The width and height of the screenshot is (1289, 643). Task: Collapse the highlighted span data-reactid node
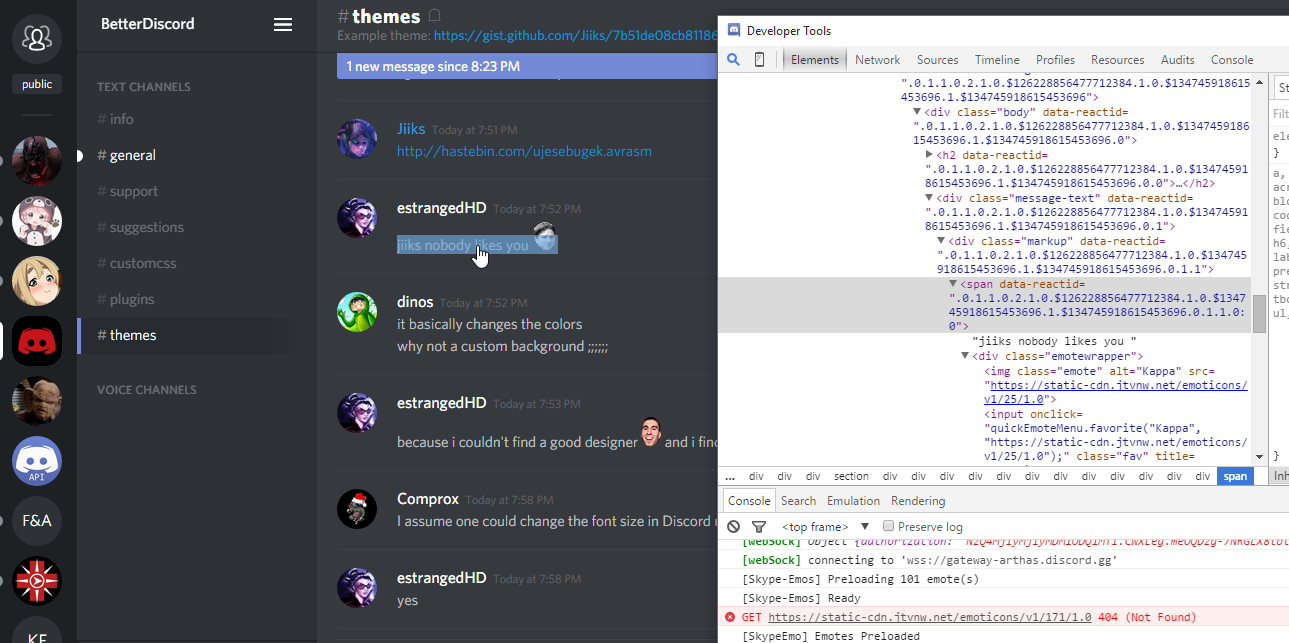pyautogui.click(x=953, y=284)
